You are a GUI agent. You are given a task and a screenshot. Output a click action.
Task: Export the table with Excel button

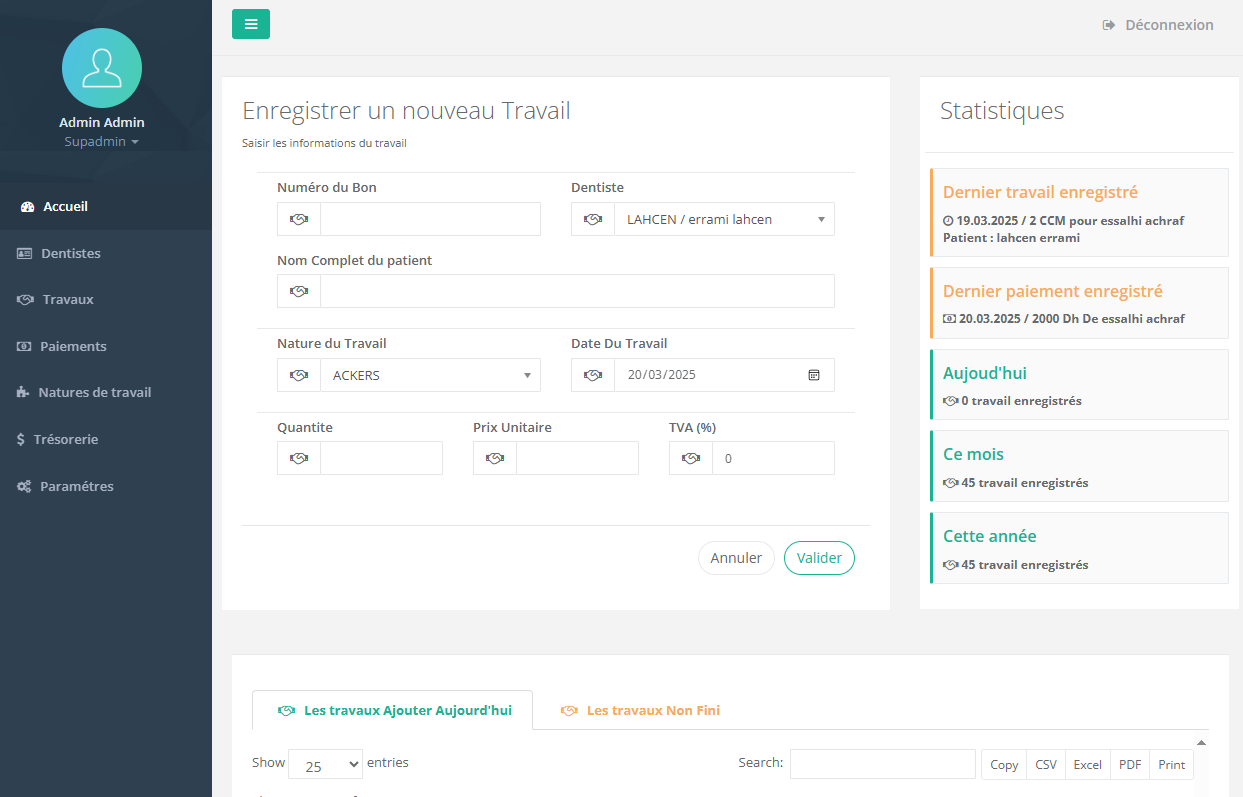[x=1087, y=764]
